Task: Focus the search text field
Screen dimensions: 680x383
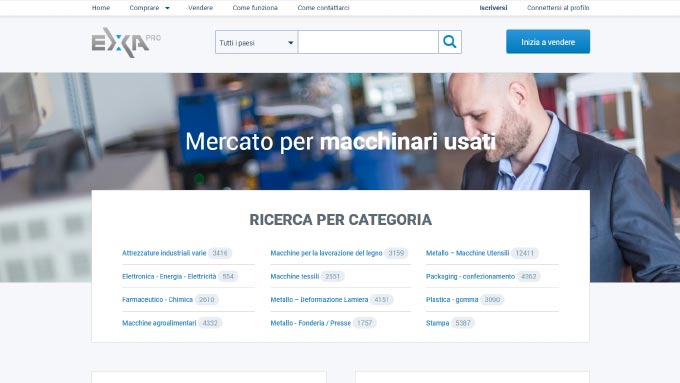Action: [x=368, y=43]
